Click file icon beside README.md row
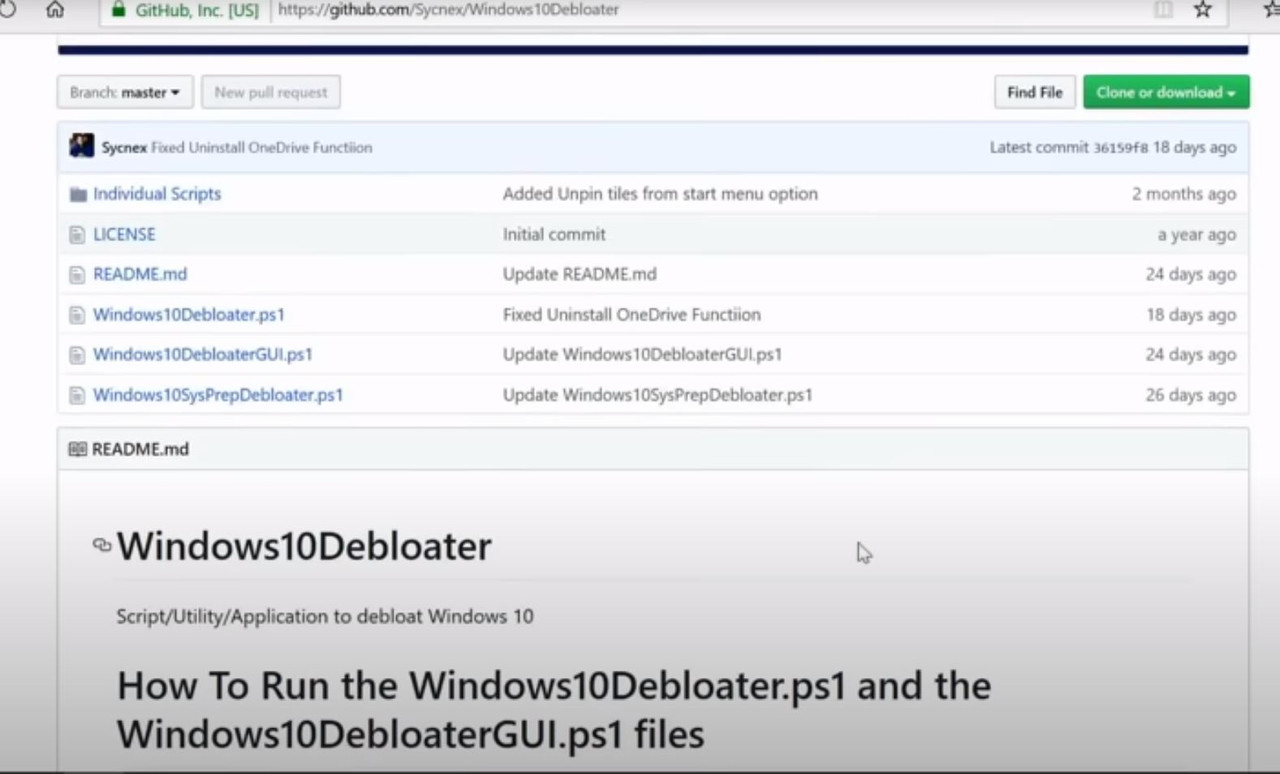The width and height of the screenshot is (1280, 774). [77, 274]
